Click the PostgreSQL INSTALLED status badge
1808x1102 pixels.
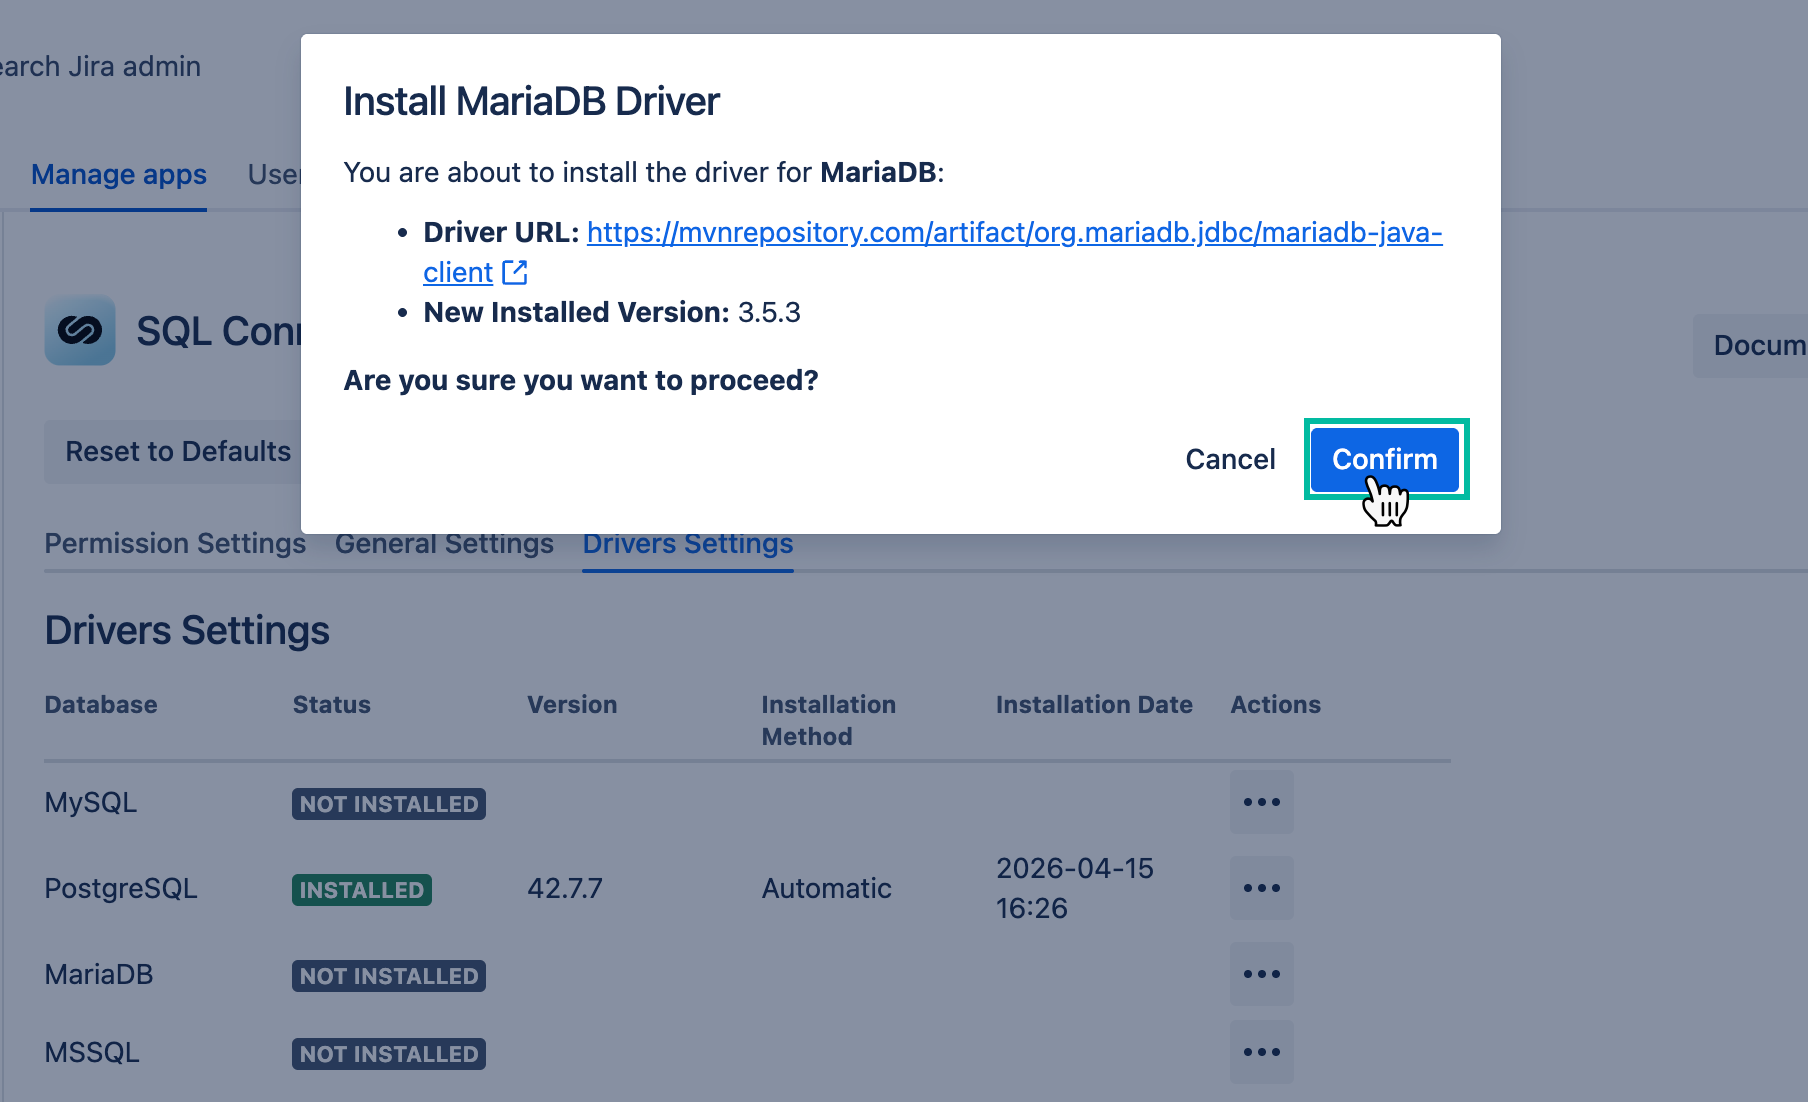[x=362, y=890]
